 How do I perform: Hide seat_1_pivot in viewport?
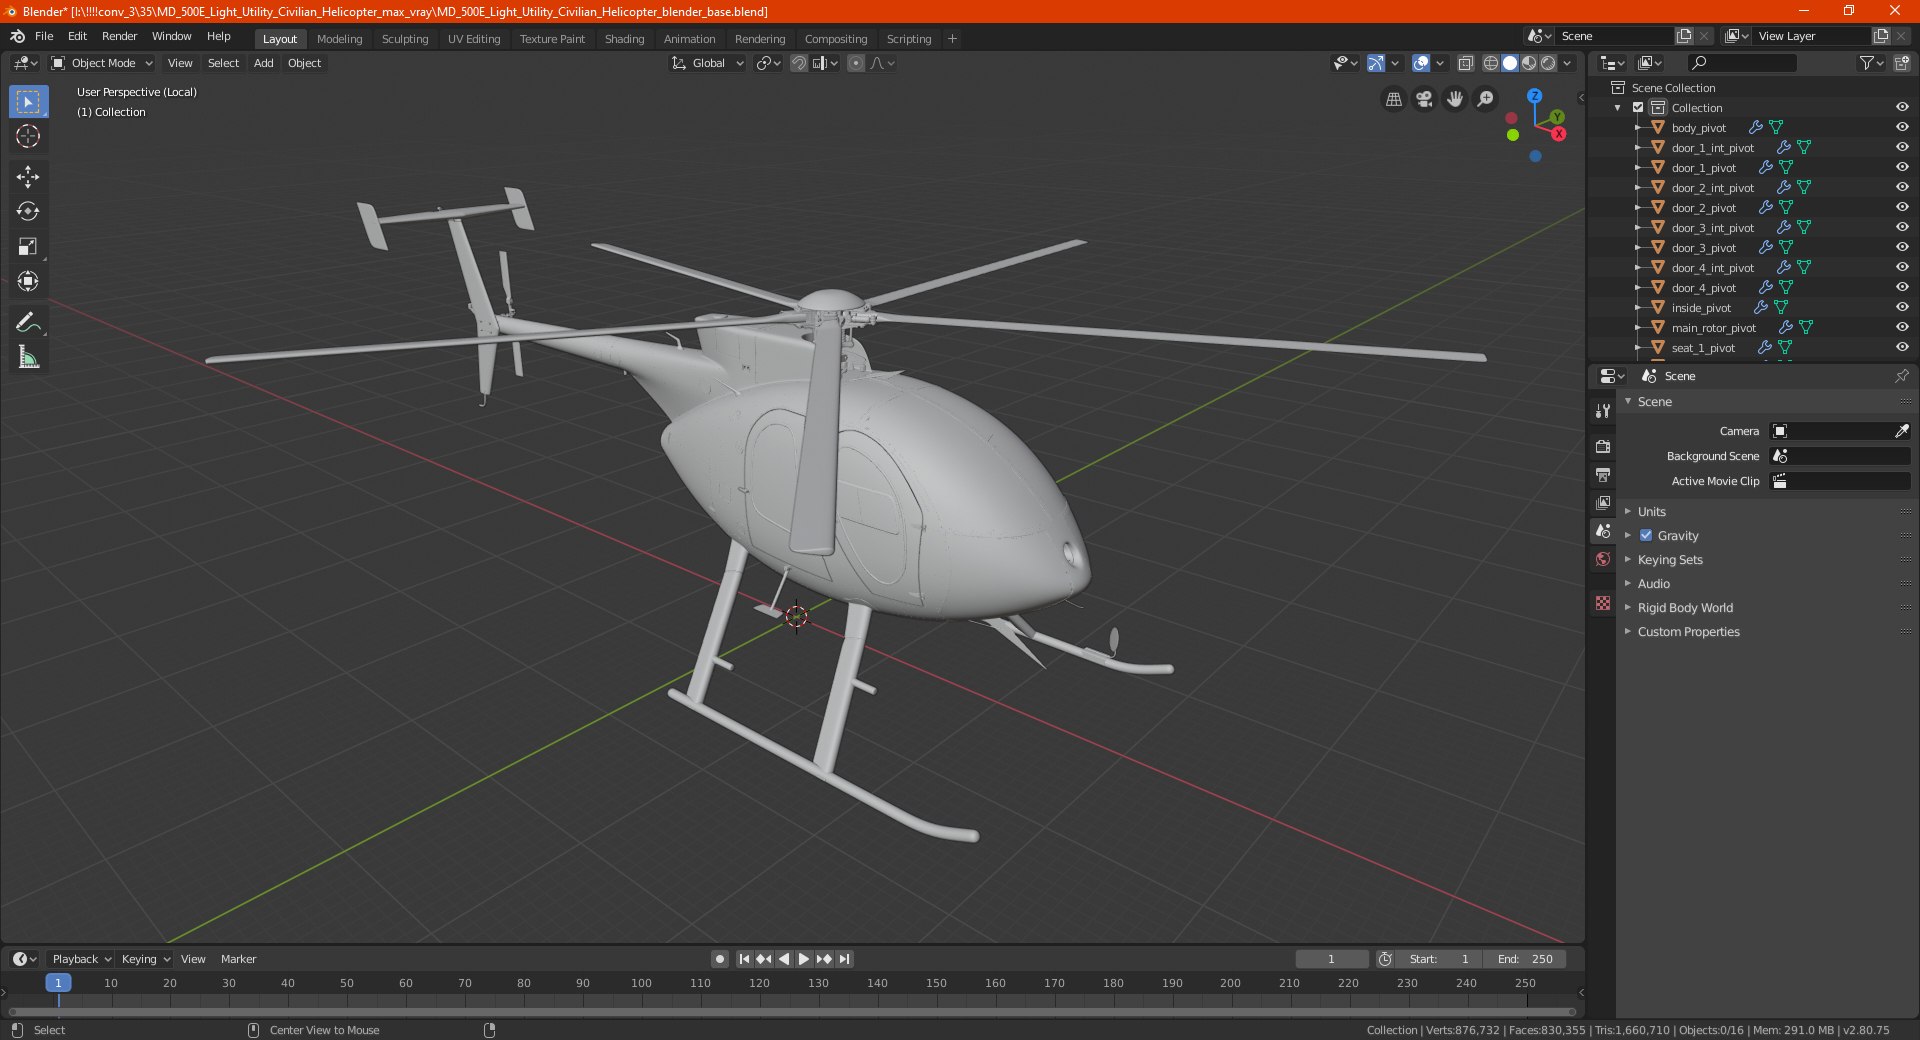1902,348
